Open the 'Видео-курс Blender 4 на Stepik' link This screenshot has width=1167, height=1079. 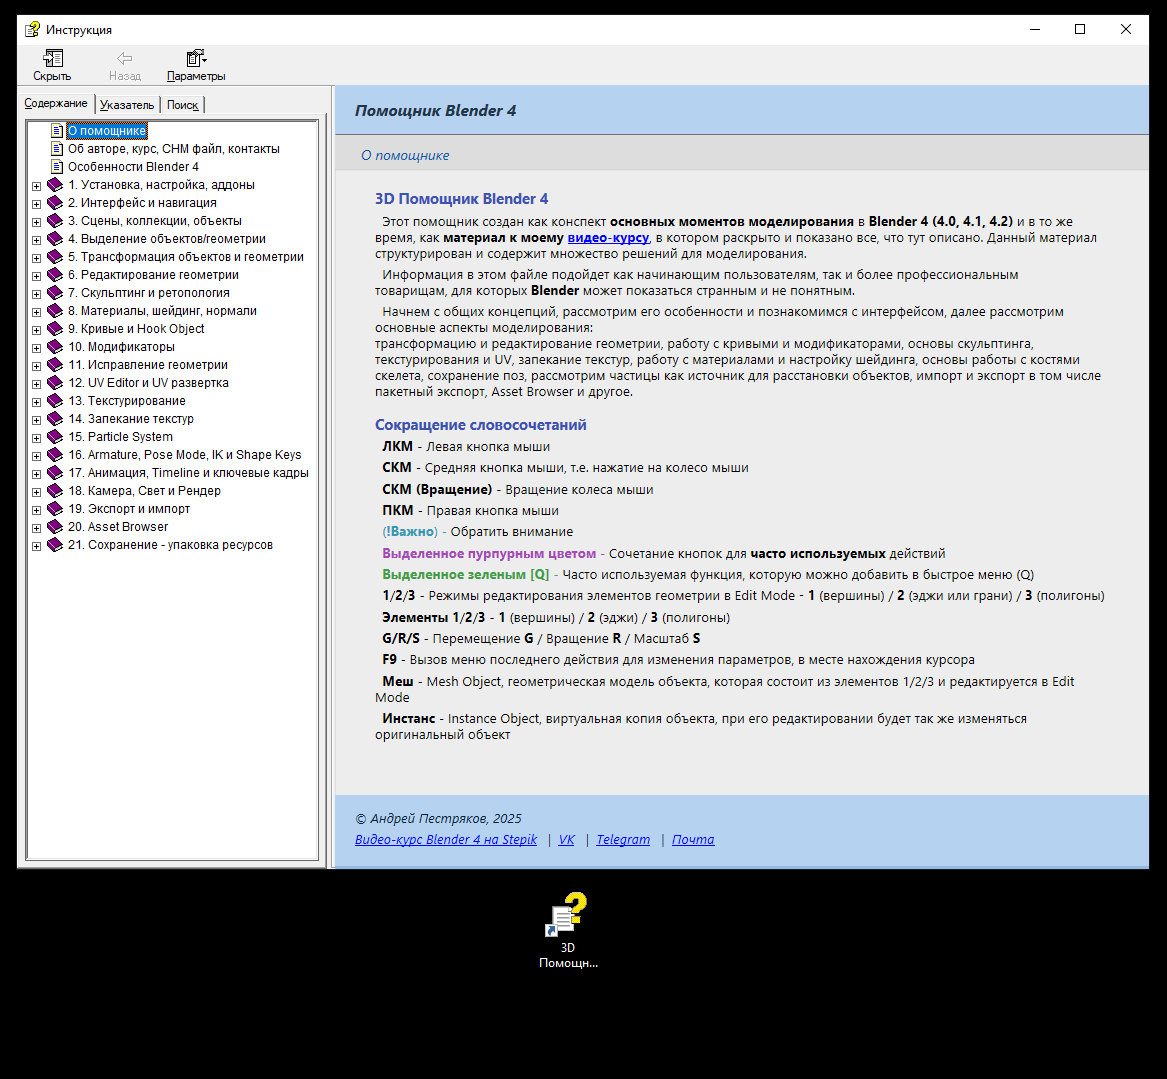pyautogui.click(x=446, y=840)
